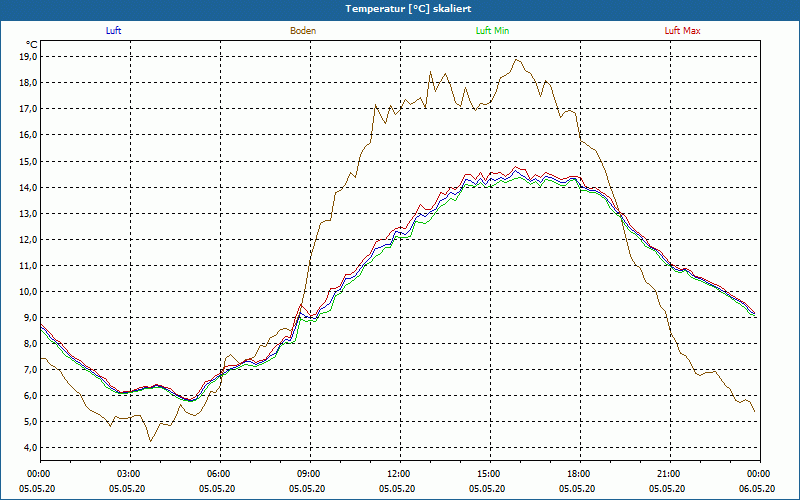Image resolution: width=800 pixels, height=500 pixels.
Task: Select the brown 'Boden' legend label
Action: click(x=303, y=31)
